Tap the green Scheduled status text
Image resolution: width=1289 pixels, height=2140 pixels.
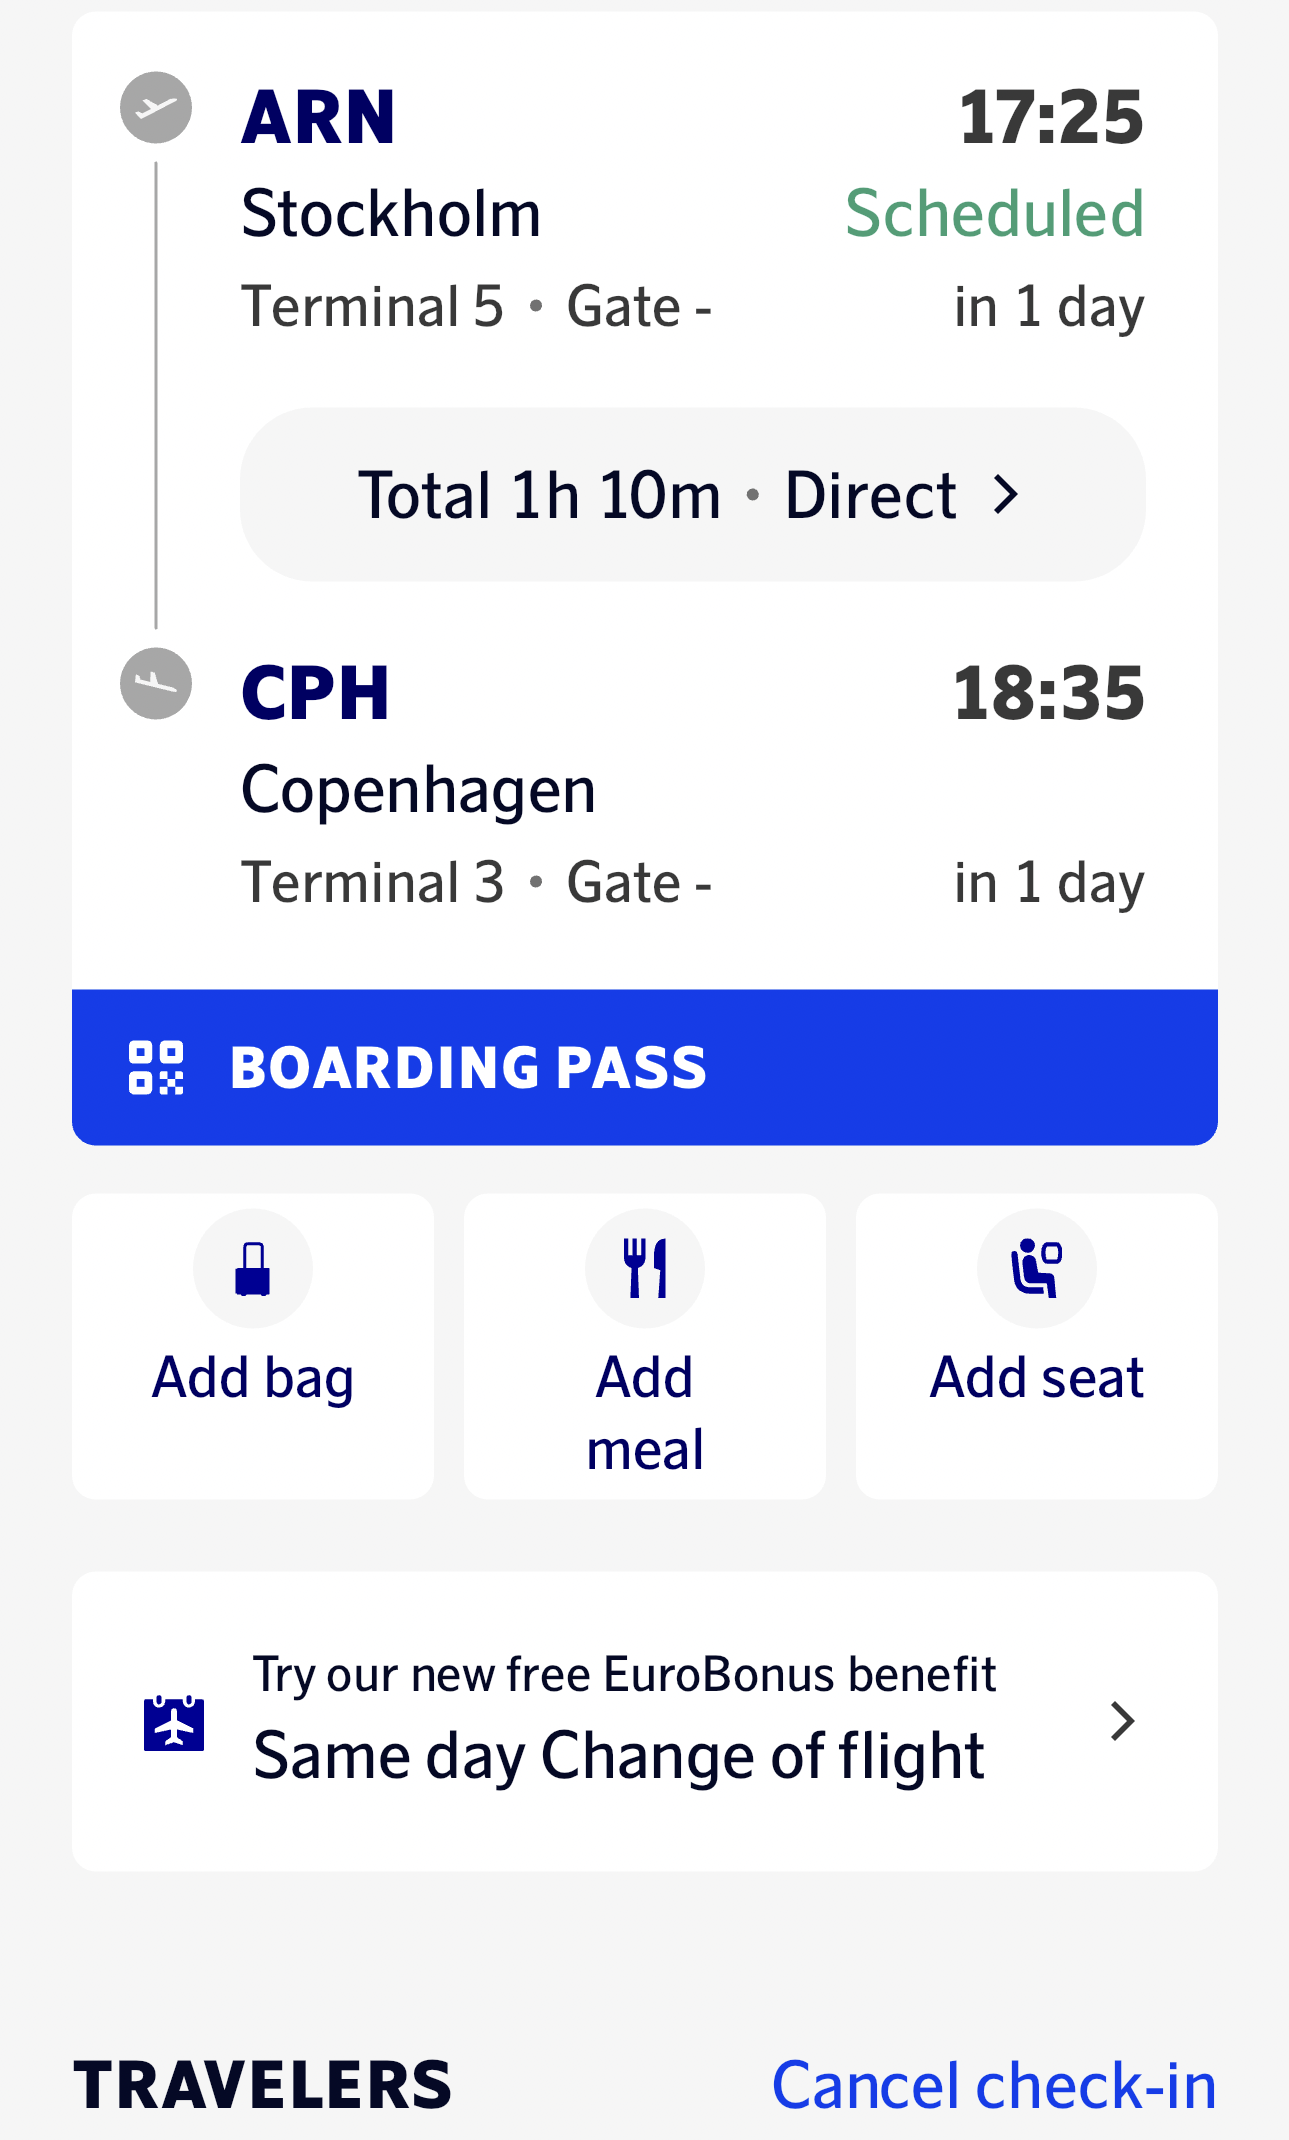click(994, 214)
